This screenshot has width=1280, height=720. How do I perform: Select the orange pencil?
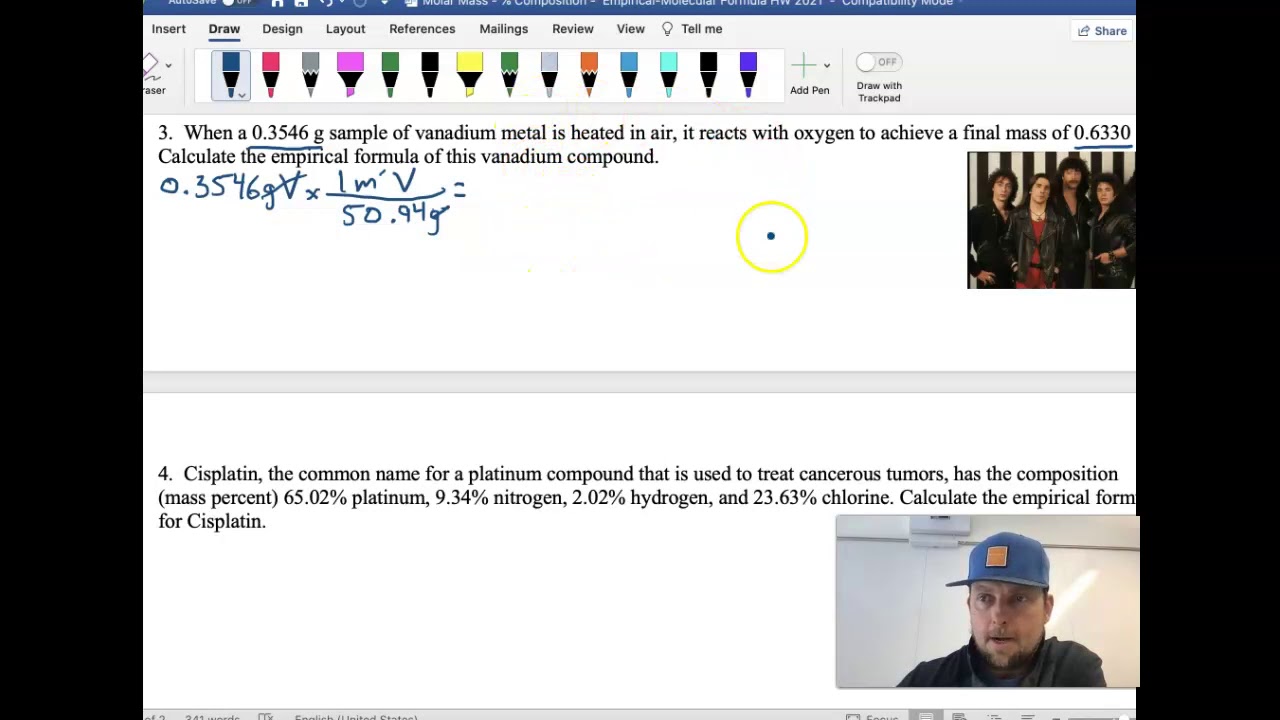tap(589, 75)
